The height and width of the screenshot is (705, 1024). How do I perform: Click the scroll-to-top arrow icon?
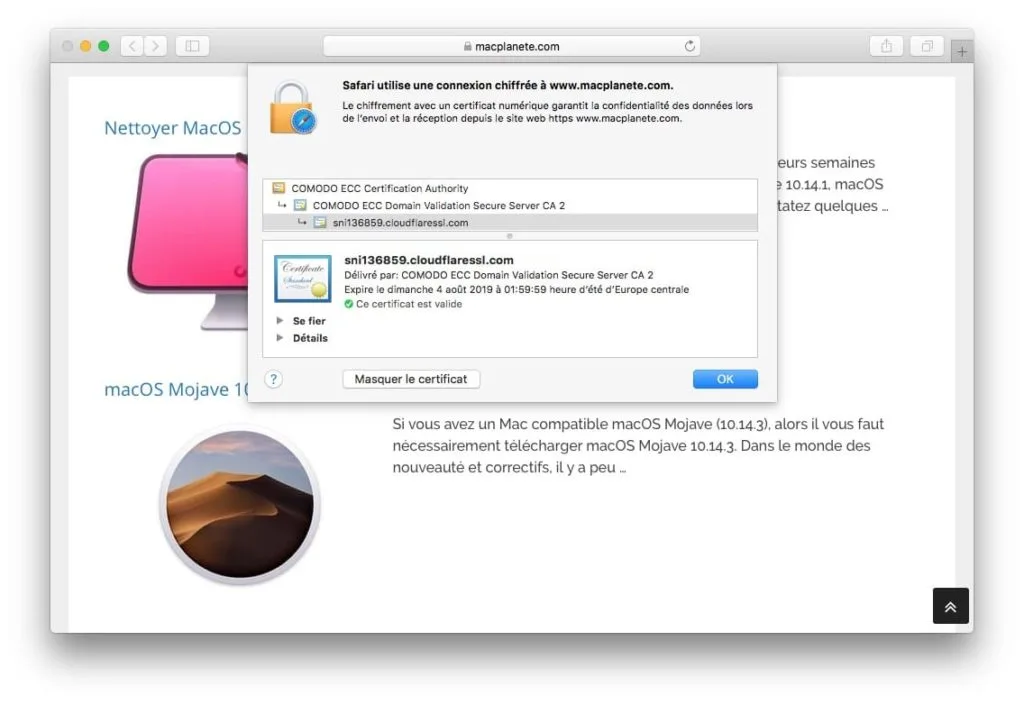[x=950, y=606]
